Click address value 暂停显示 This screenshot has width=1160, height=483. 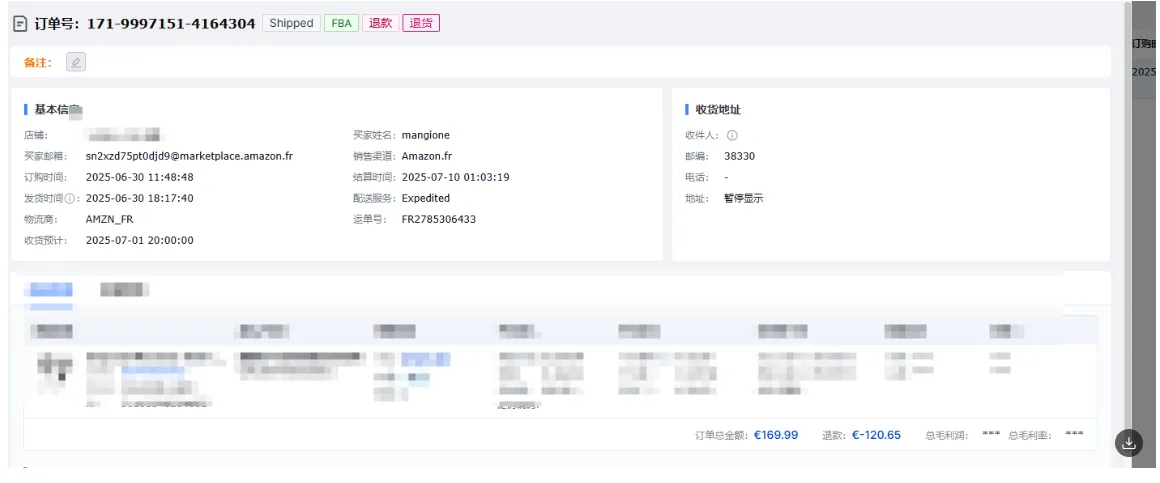(x=743, y=198)
